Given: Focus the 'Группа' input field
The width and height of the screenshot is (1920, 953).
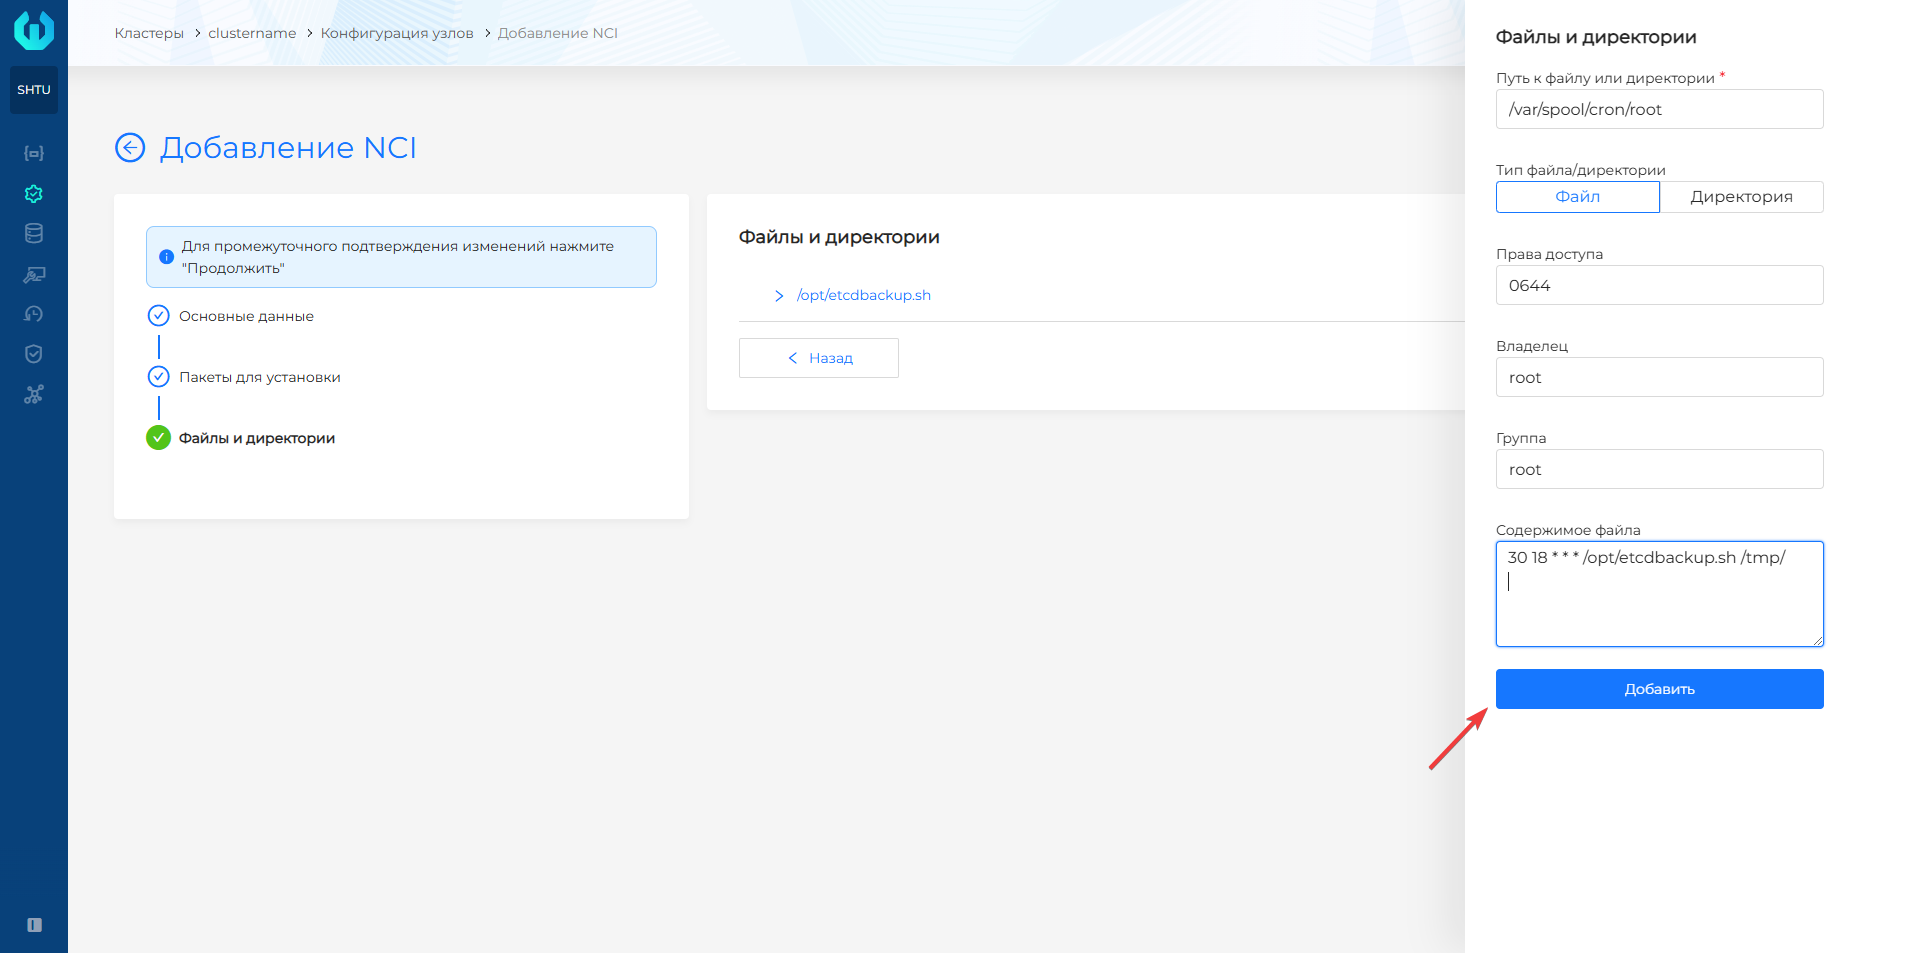Looking at the screenshot, I should coord(1660,469).
